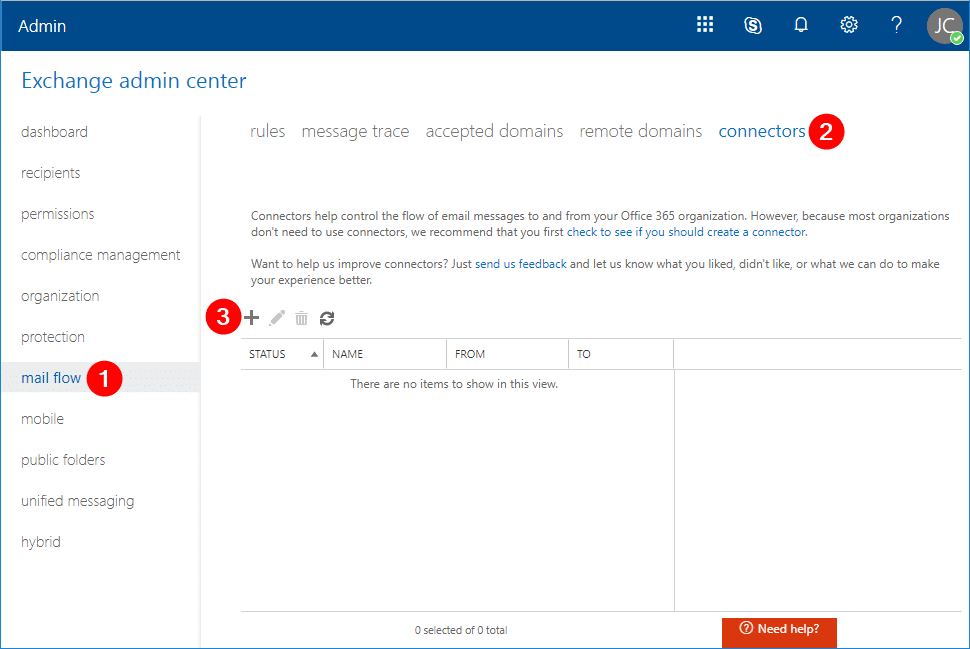The height and width of the screenshot is (649, 970).
Task: Click the Need help? button
Action: click(x=779, y=631)
